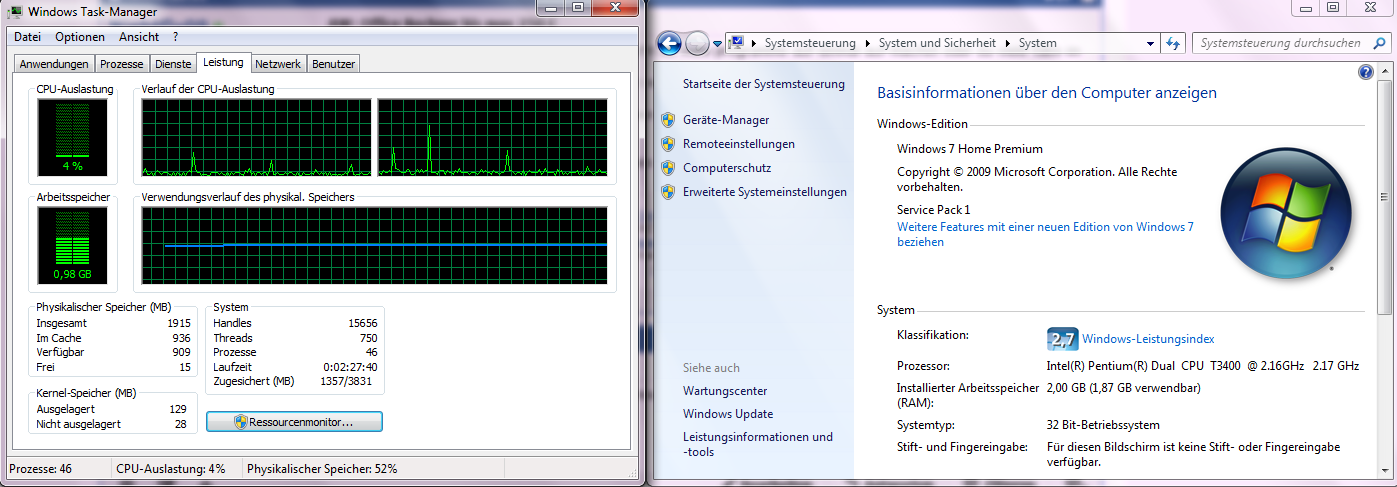
Task: Click System und Sicherheit breadcrumb
Action: pos(939,43)
